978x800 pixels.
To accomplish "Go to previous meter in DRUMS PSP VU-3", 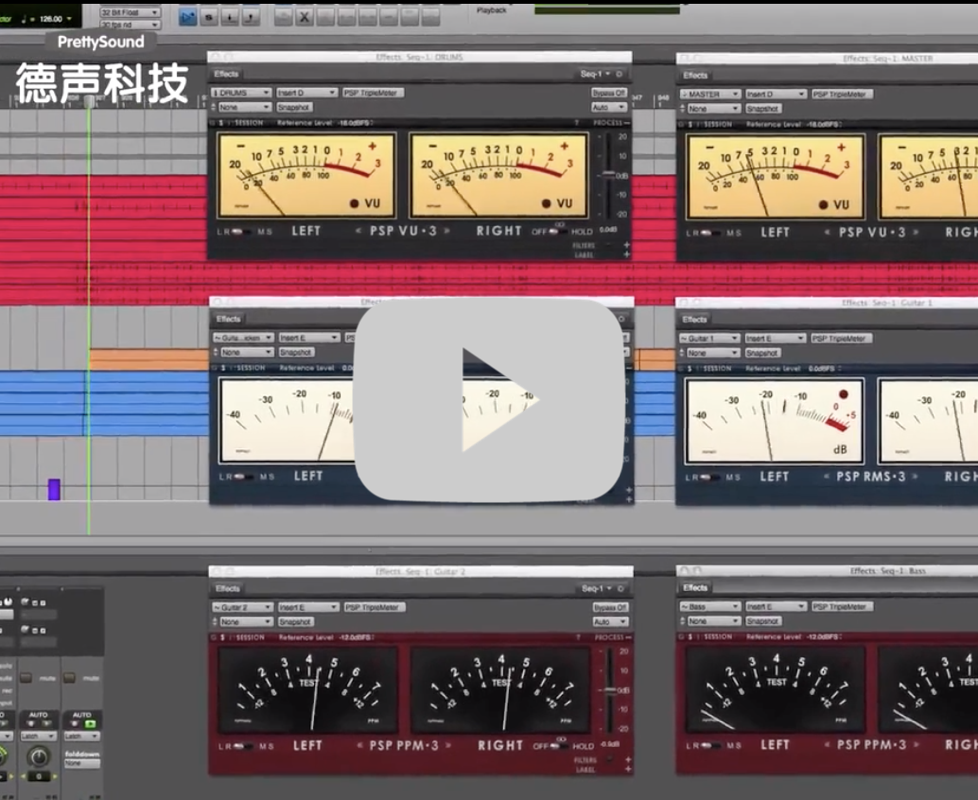I will pos(359,231).
